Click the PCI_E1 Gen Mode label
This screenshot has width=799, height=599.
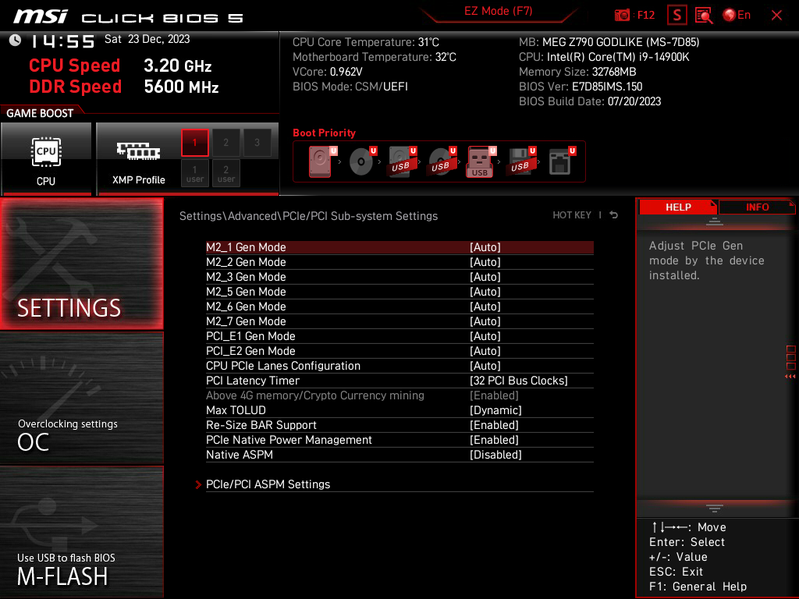click(x=250, y=336)
